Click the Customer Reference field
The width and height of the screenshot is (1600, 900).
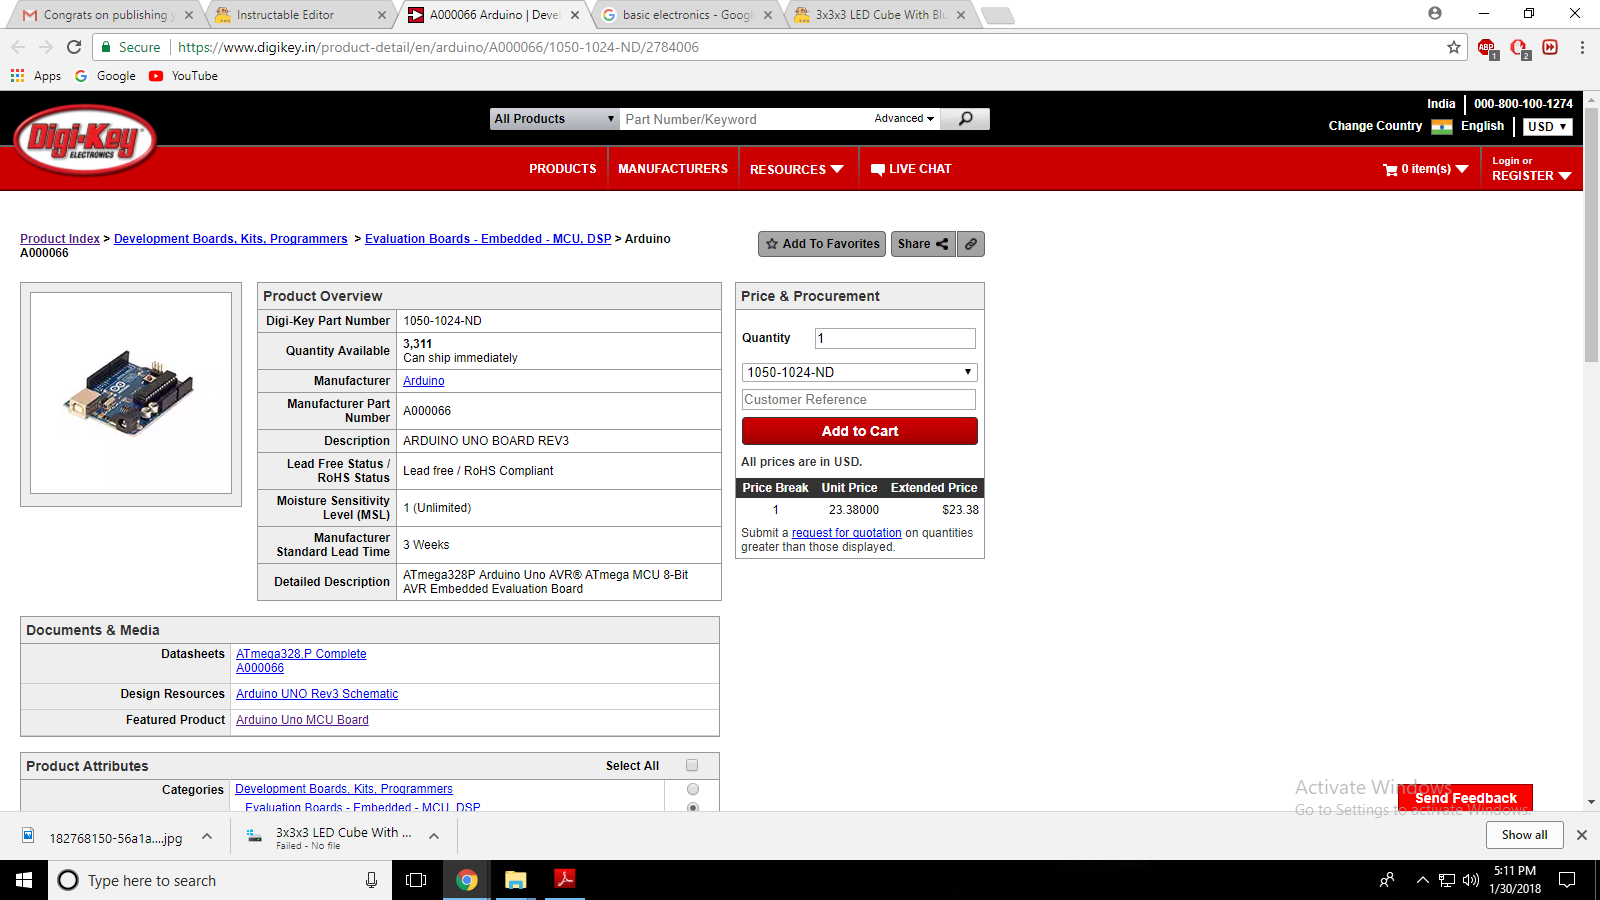(859, 400)
